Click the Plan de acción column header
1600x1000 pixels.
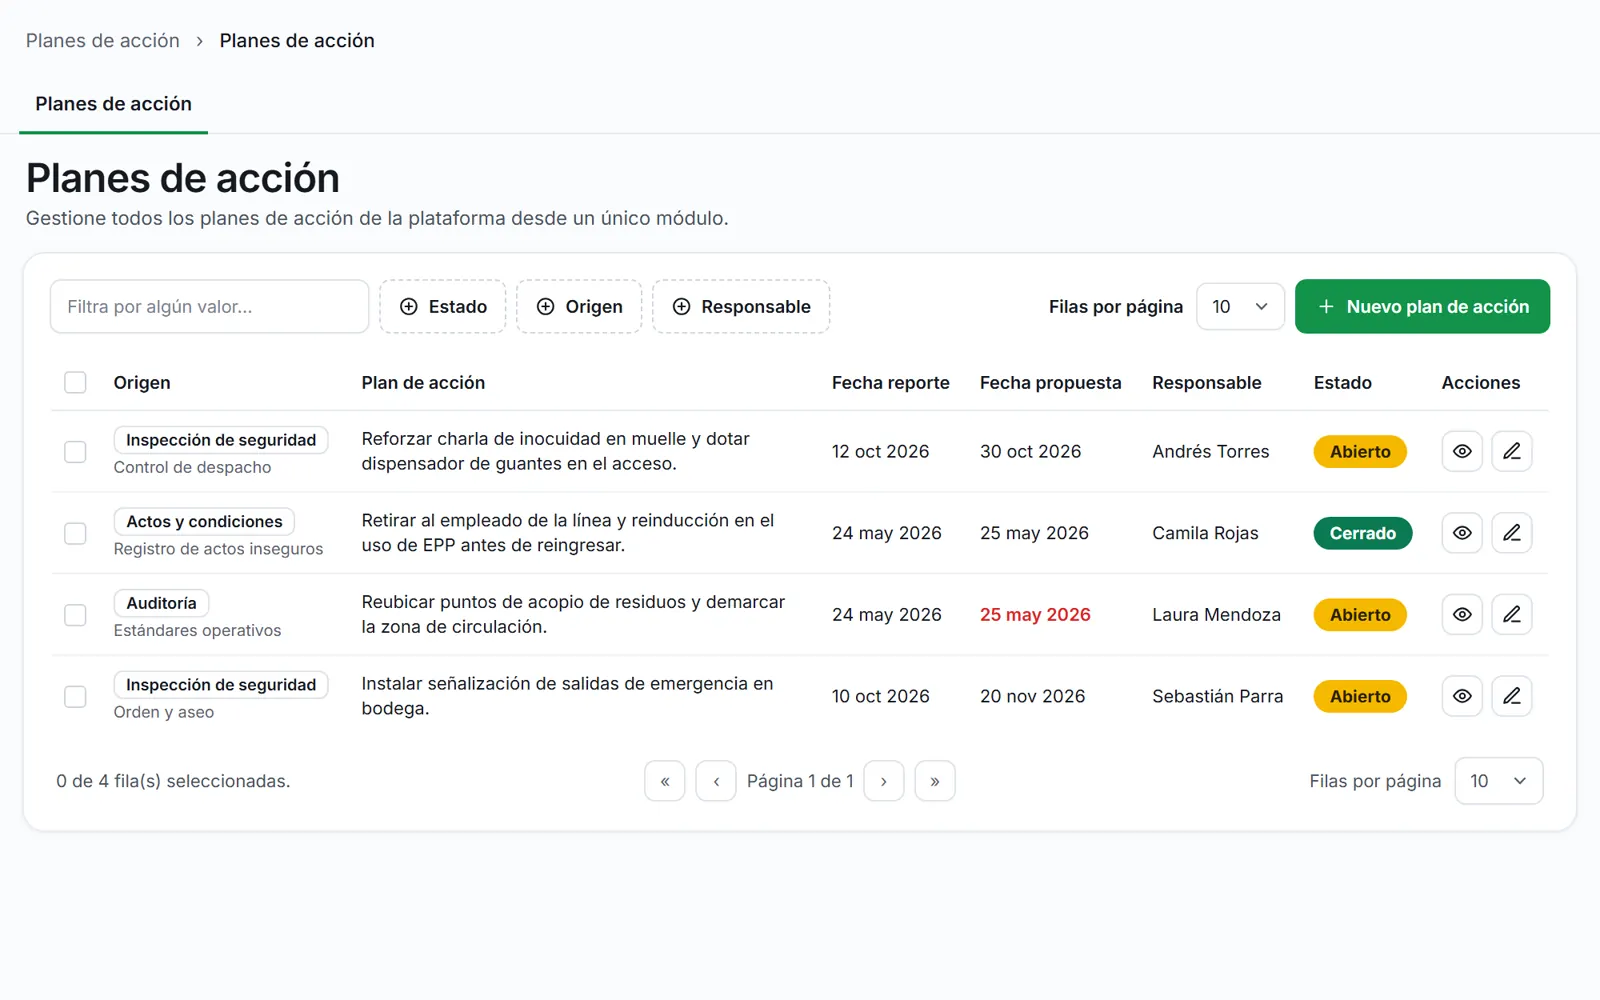(423, 383)
